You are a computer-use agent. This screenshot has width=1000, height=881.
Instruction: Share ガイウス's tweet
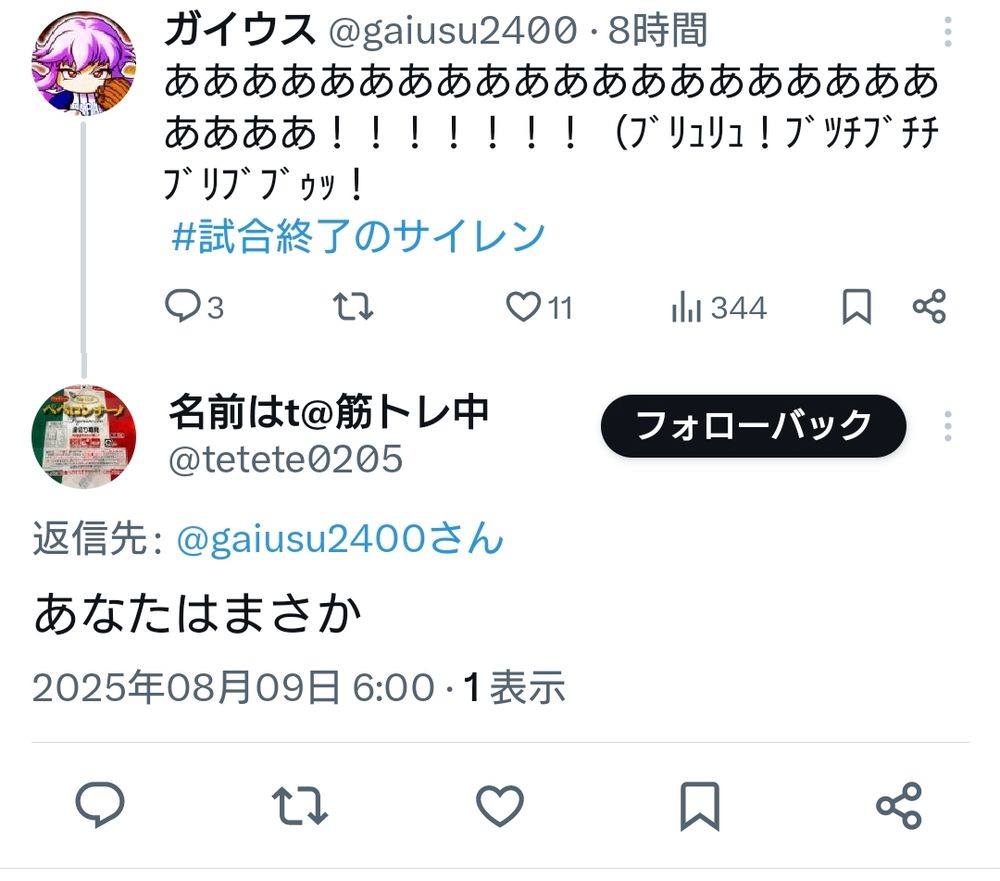point(929,306)
